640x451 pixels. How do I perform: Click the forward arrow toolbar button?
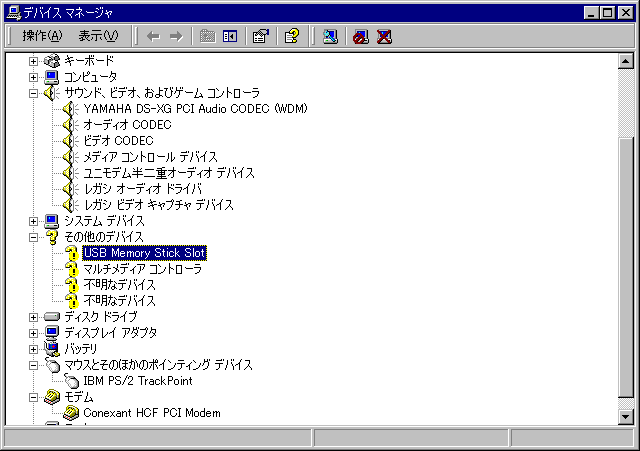coord(176,37)
